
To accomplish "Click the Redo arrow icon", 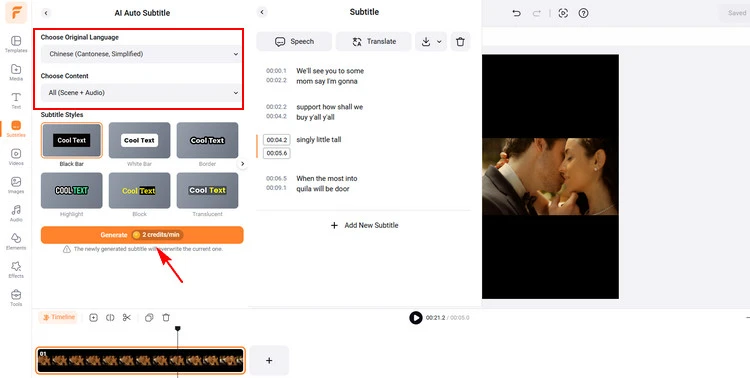I will pyautogui.click(x=537, y=13).
